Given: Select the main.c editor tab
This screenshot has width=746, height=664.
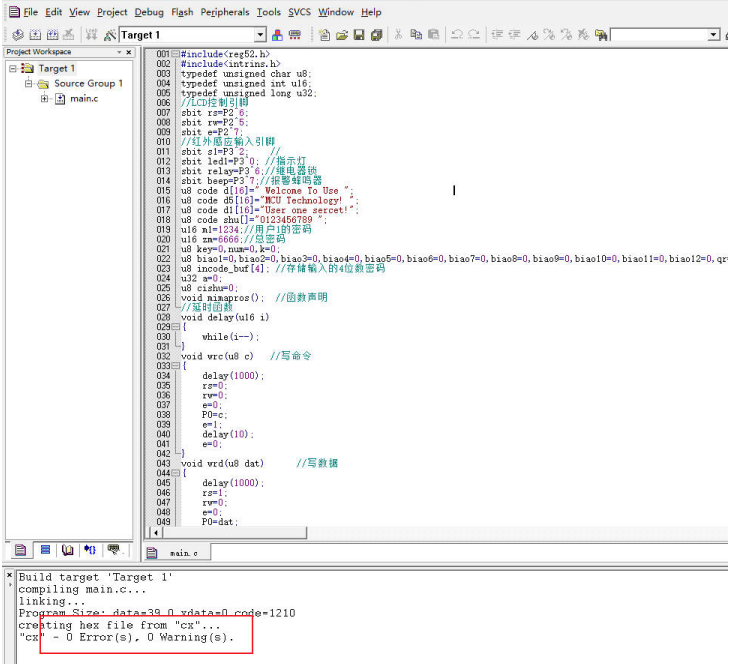Looking at the screenshot, I should 177,553.
